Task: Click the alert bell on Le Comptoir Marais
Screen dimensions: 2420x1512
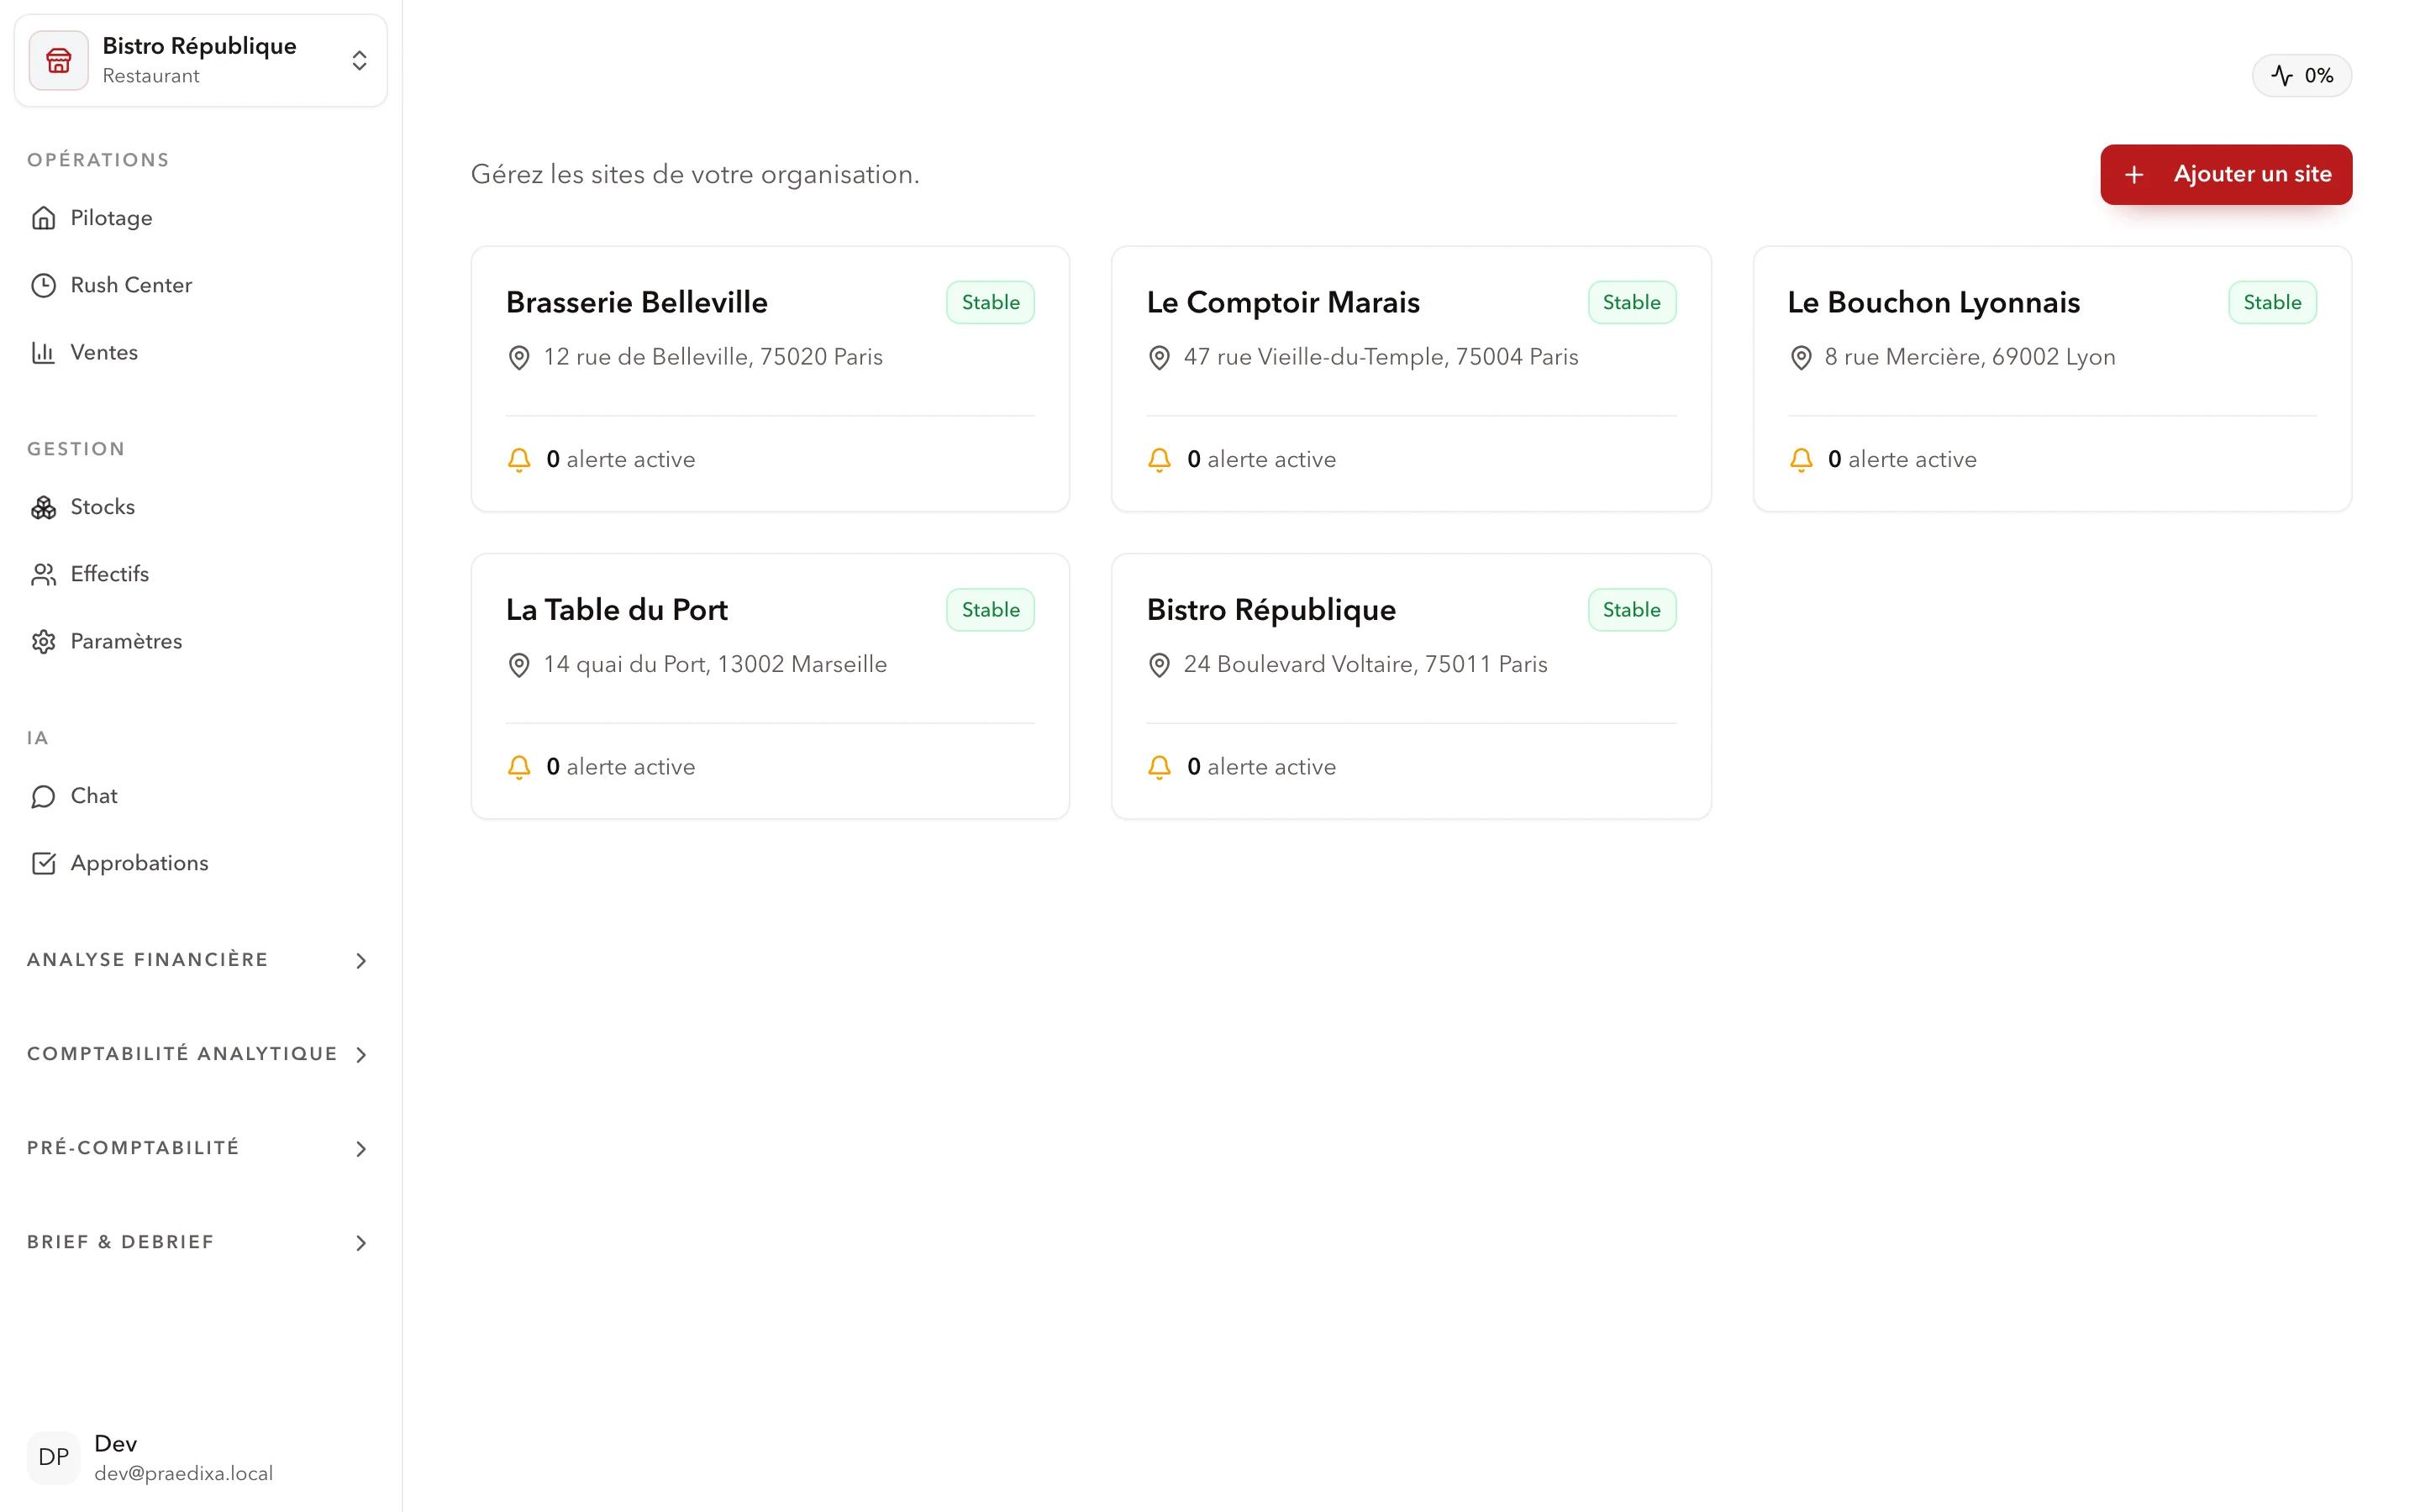Action: pos(1159,459)
